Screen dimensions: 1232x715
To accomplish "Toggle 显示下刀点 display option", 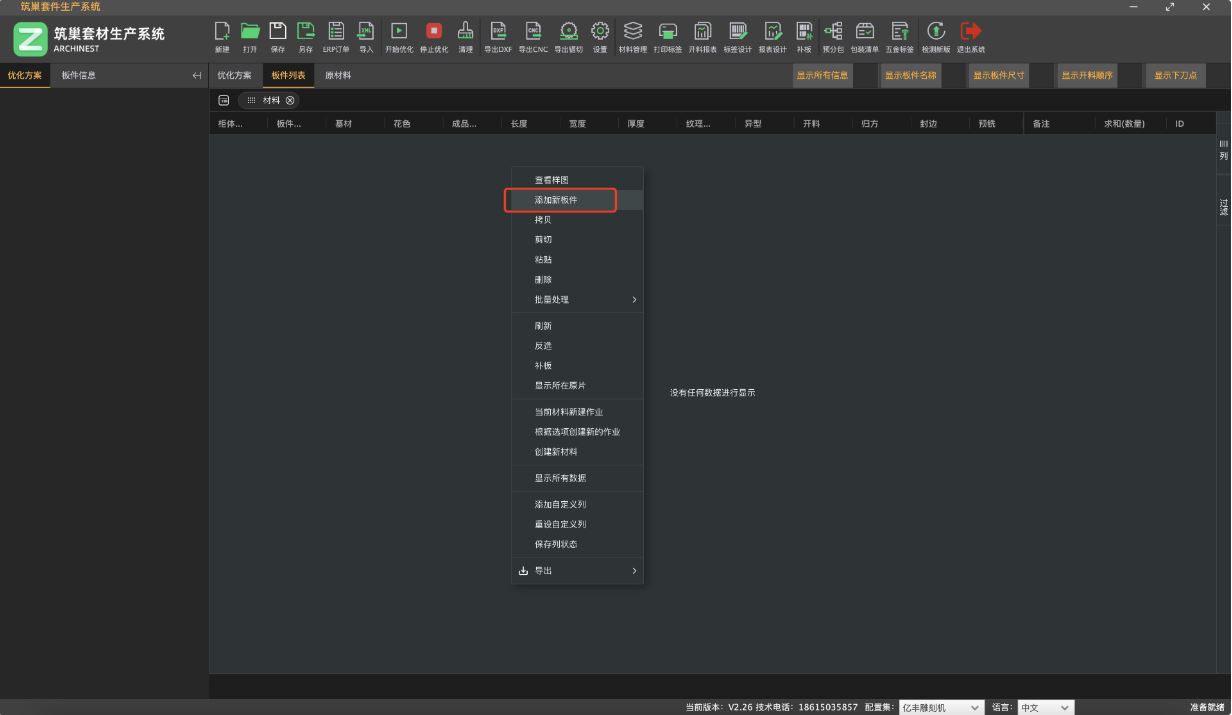I will (1175, 76).
